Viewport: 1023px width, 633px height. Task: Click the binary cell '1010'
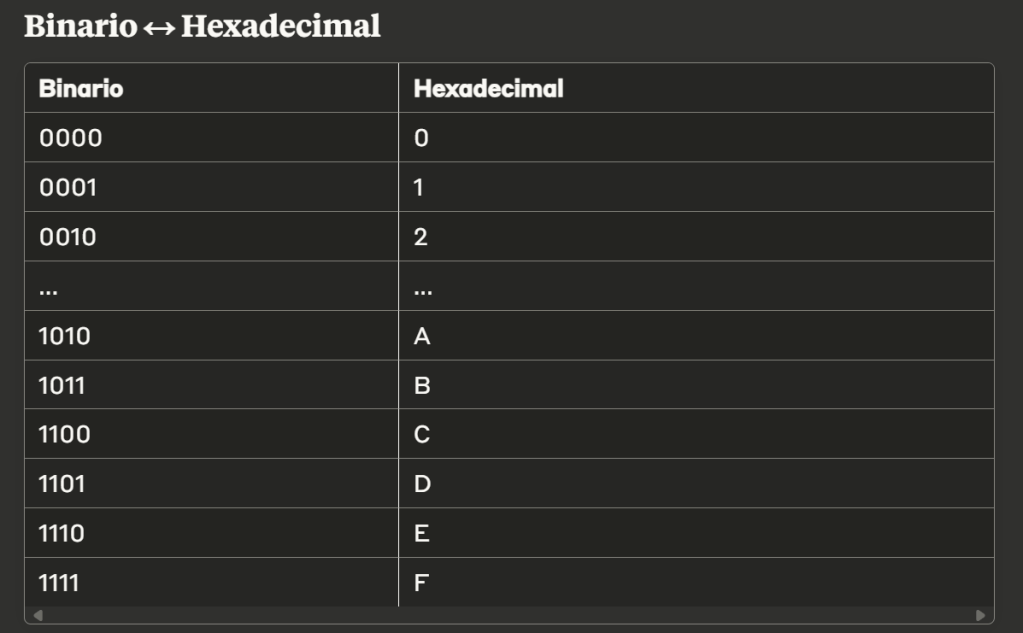point(65,336)
